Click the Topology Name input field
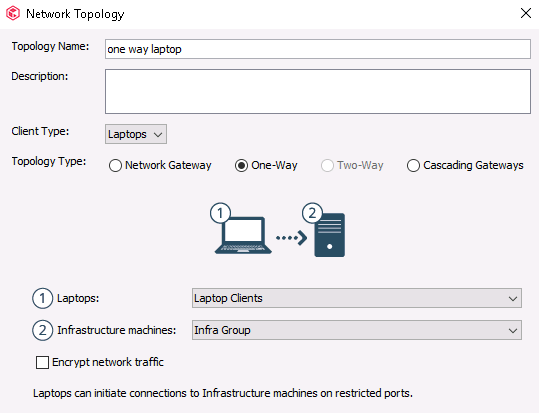 [318, 49]
